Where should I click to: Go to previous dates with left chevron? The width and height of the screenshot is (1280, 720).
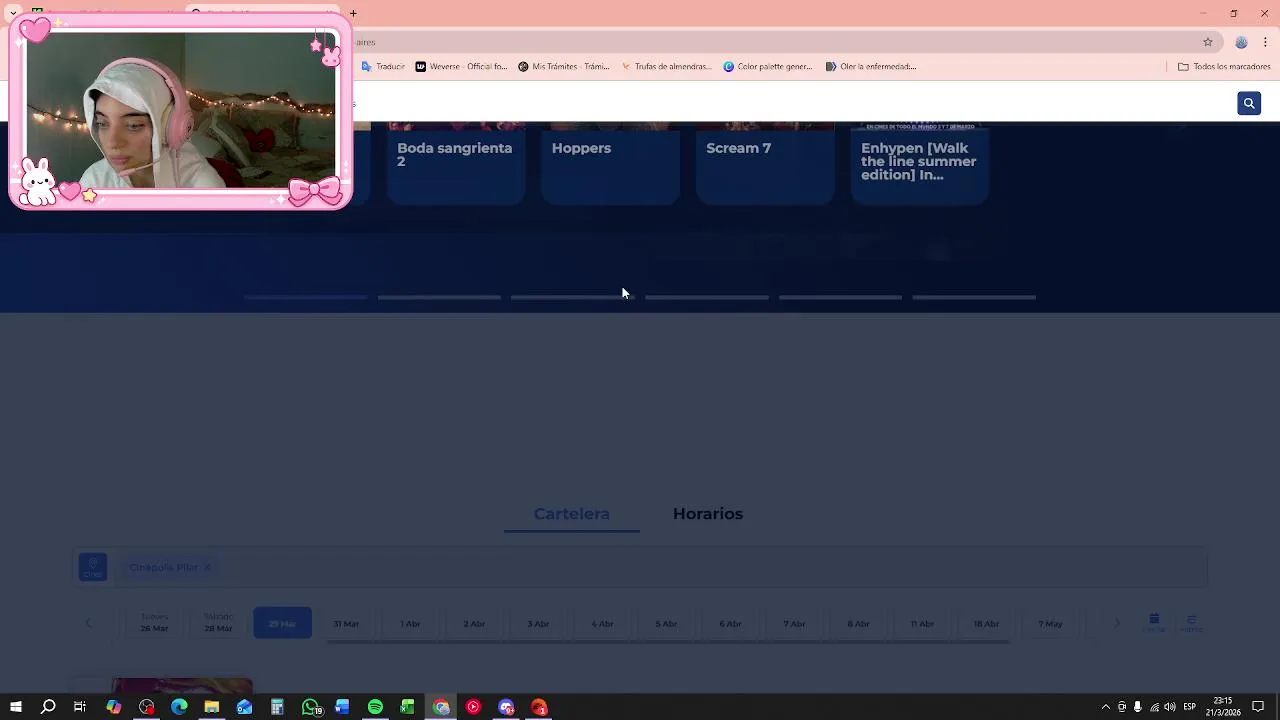pyautogui.click(x=88, y=623)
